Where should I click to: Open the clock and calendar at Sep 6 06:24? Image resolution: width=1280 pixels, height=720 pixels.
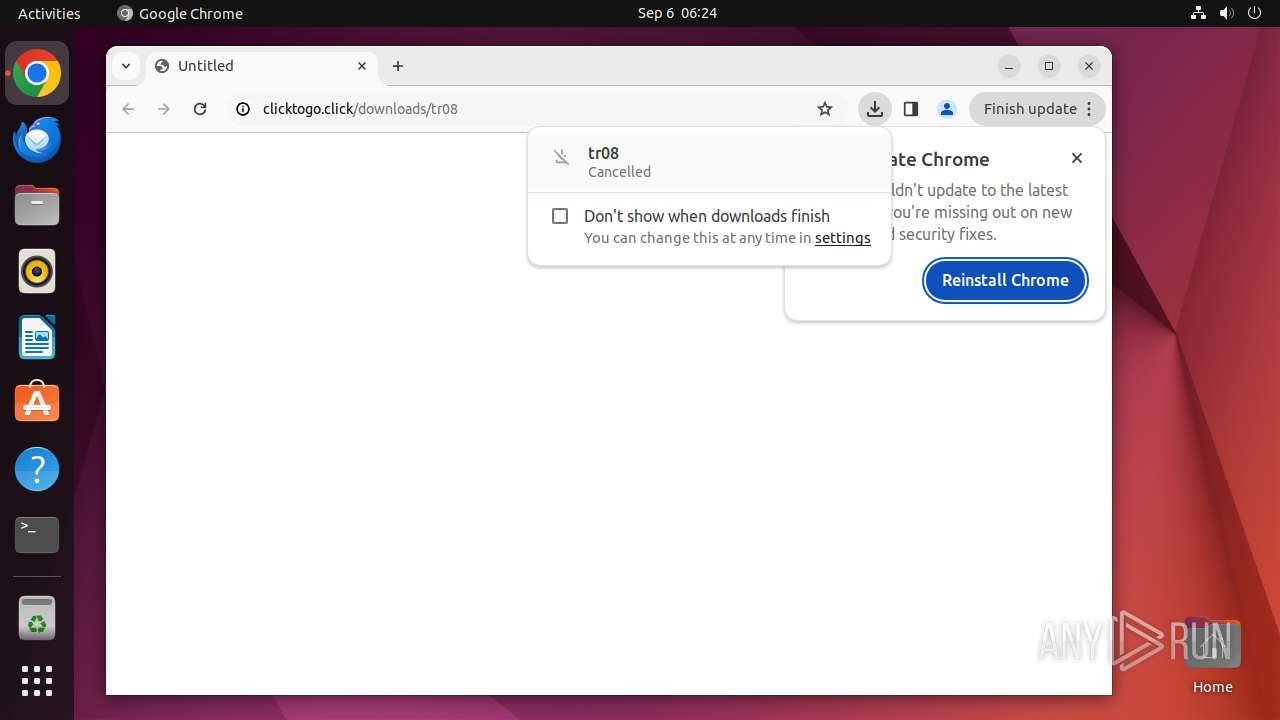point(677,13)
